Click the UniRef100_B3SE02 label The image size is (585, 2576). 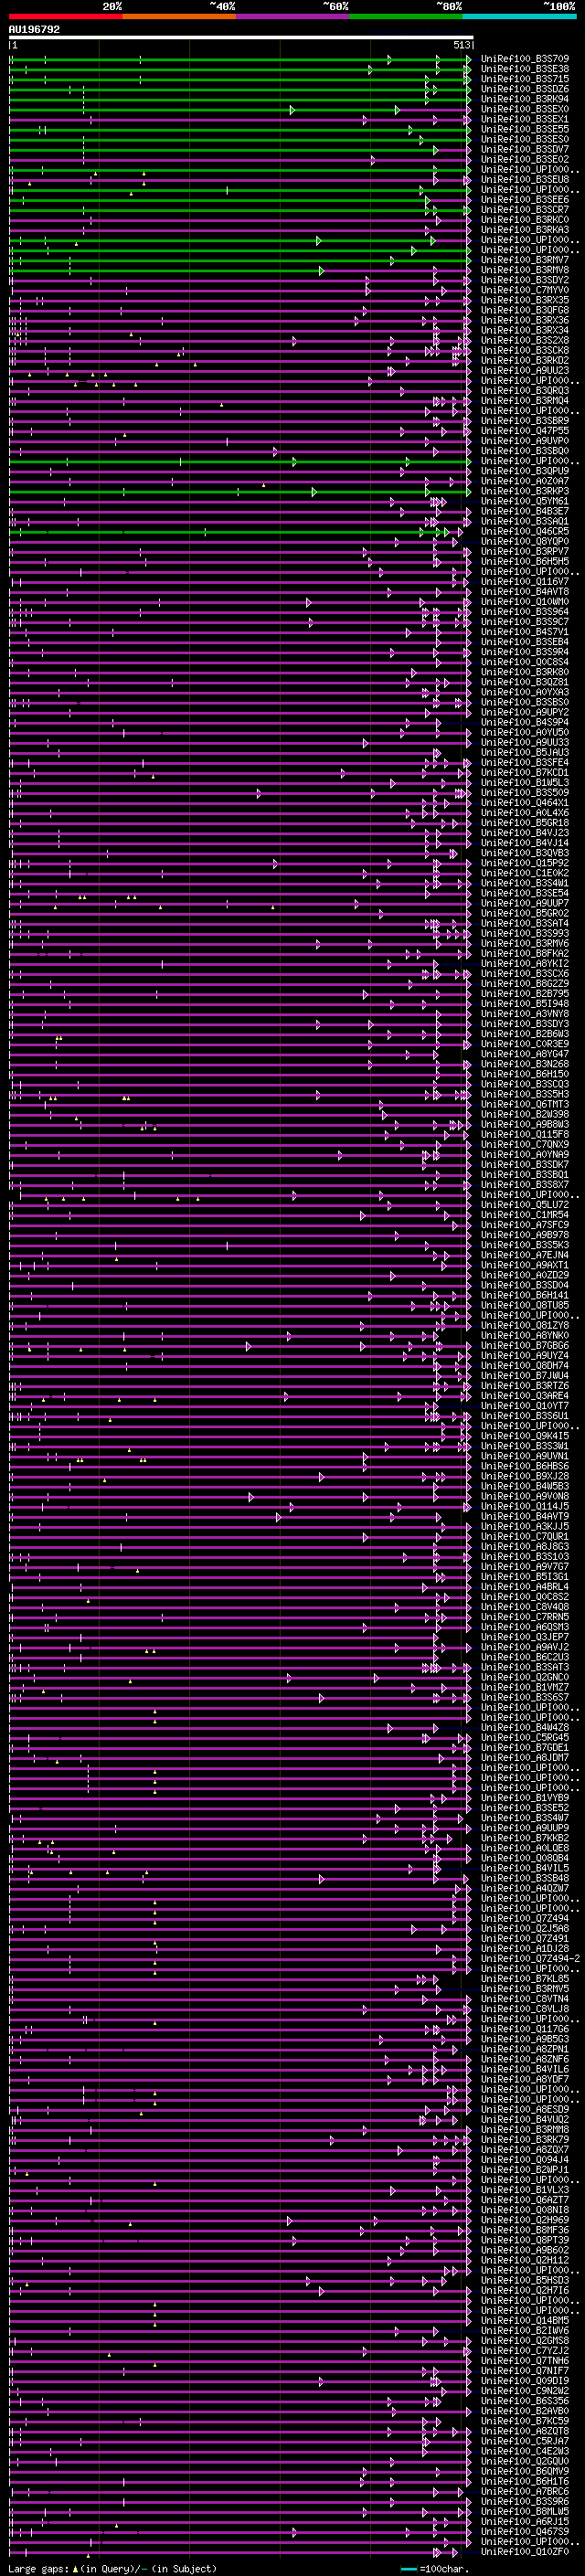coord(525,159)
